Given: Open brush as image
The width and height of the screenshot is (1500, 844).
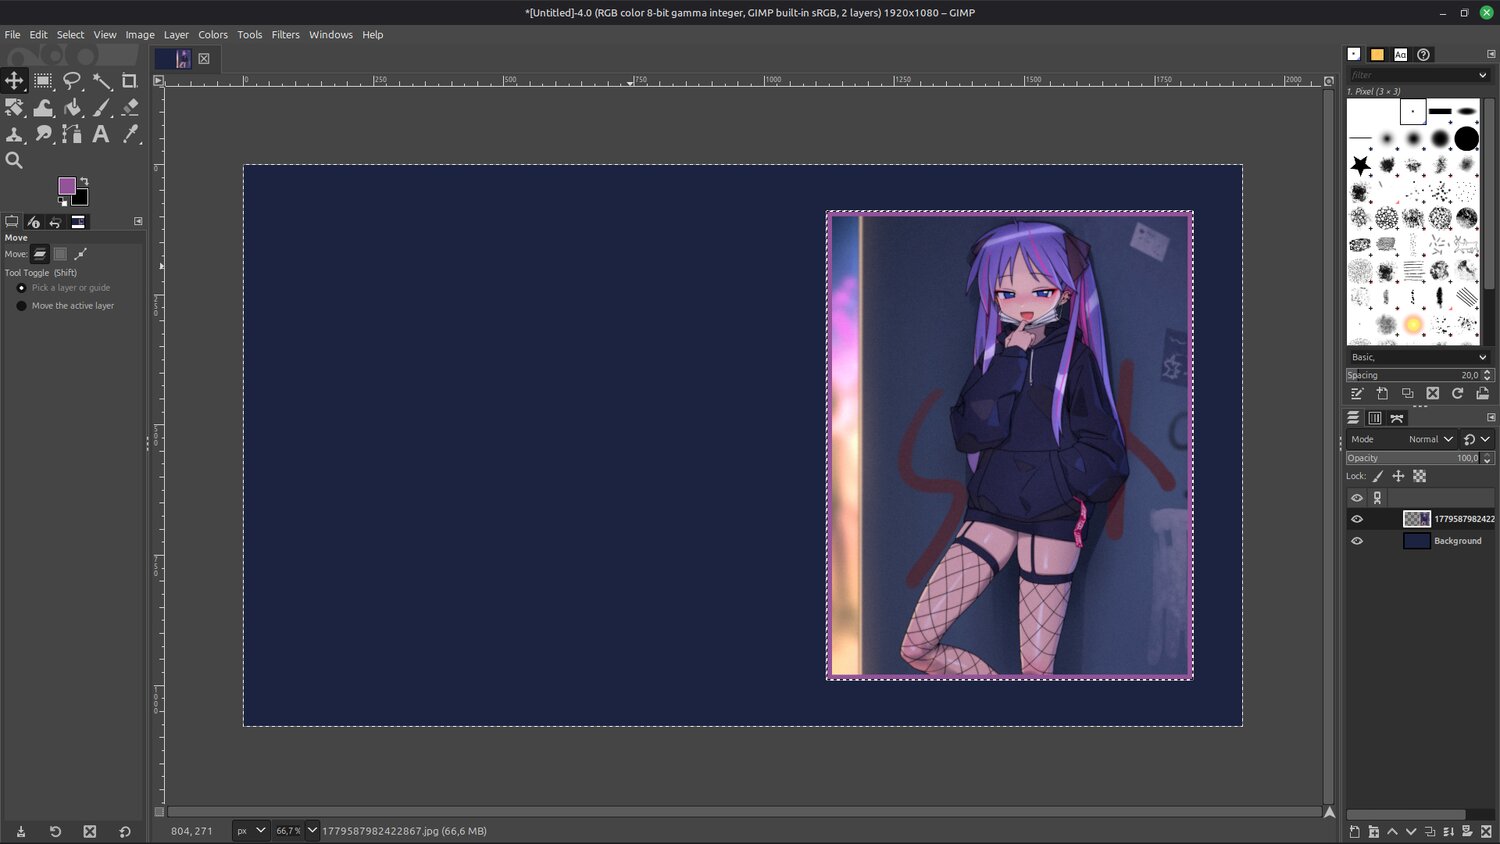Looking at the screenshot, I should (x=1482, y=394).
